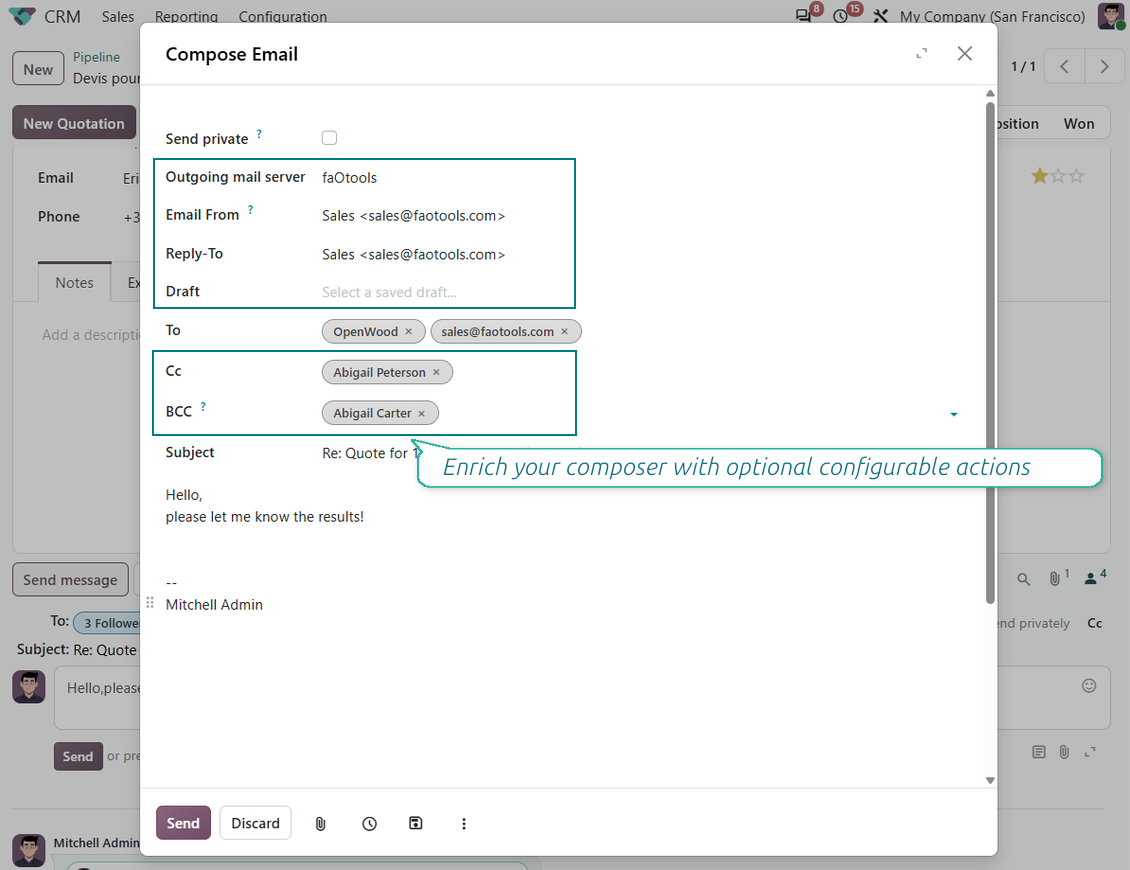Switch to the Notes tab
This screenshot has width=1130, height=870.
tap(74, 283)
